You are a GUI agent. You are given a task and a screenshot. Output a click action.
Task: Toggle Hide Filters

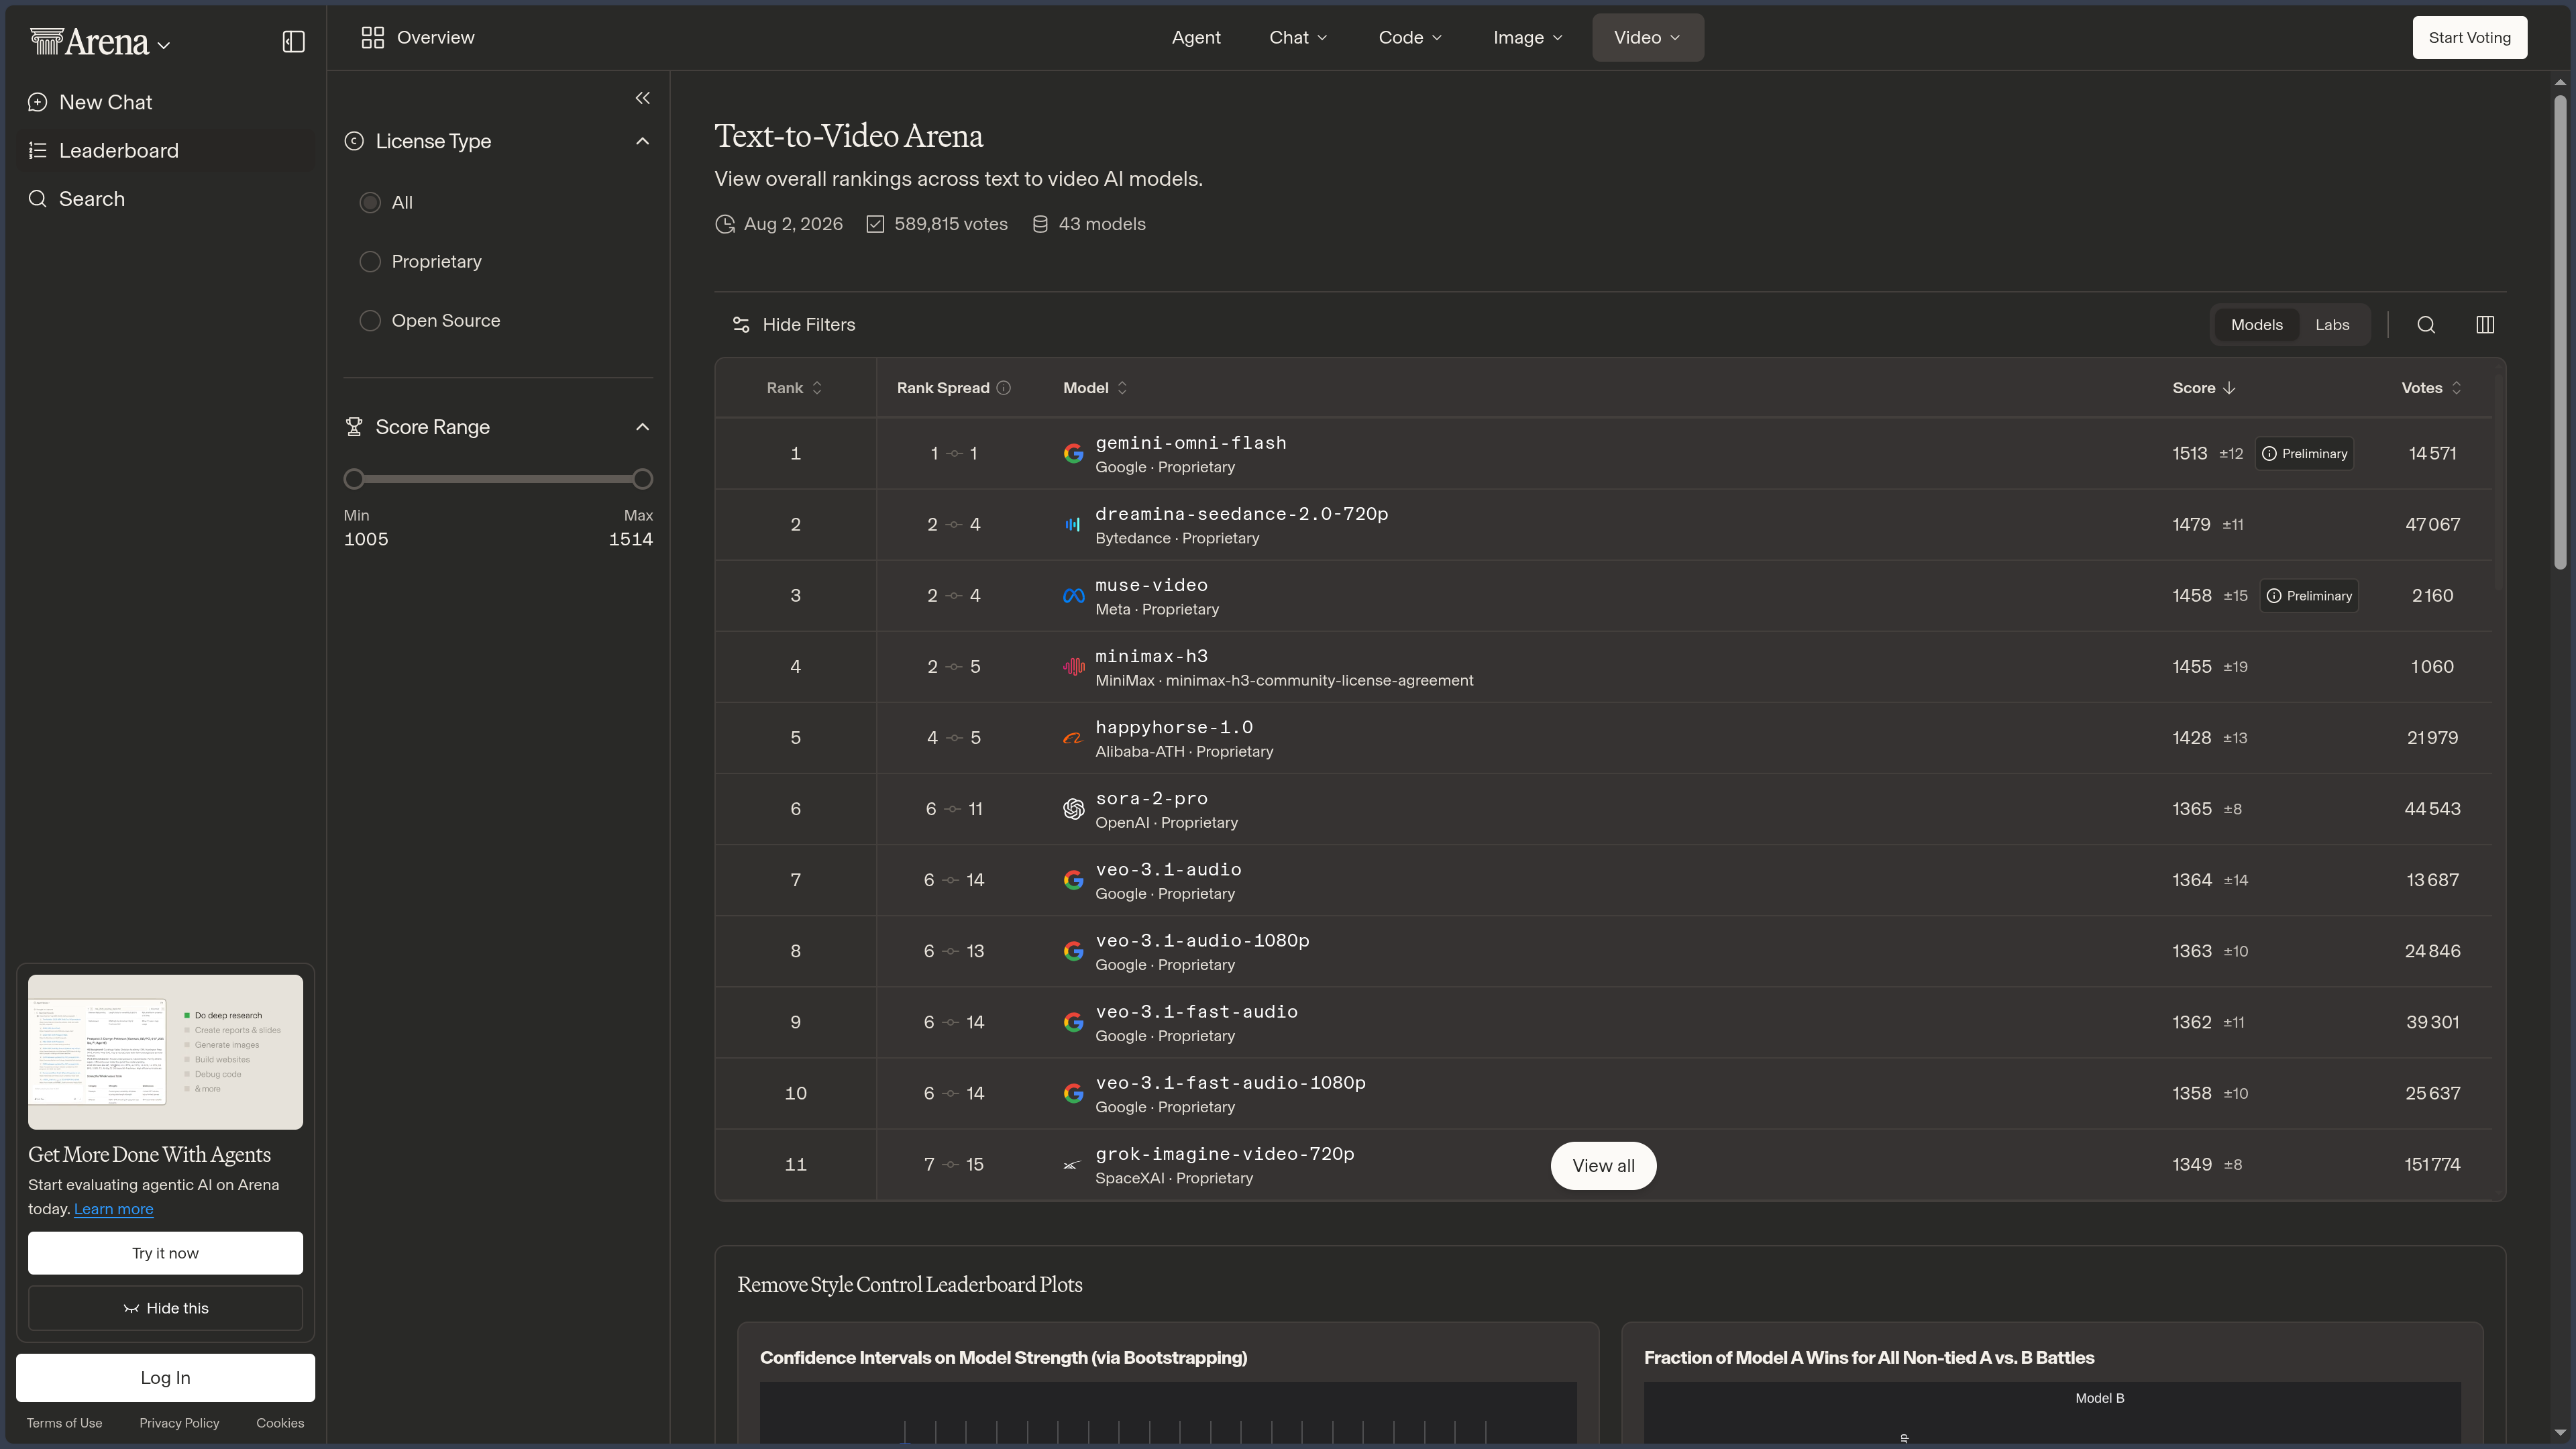click(794, 324)
